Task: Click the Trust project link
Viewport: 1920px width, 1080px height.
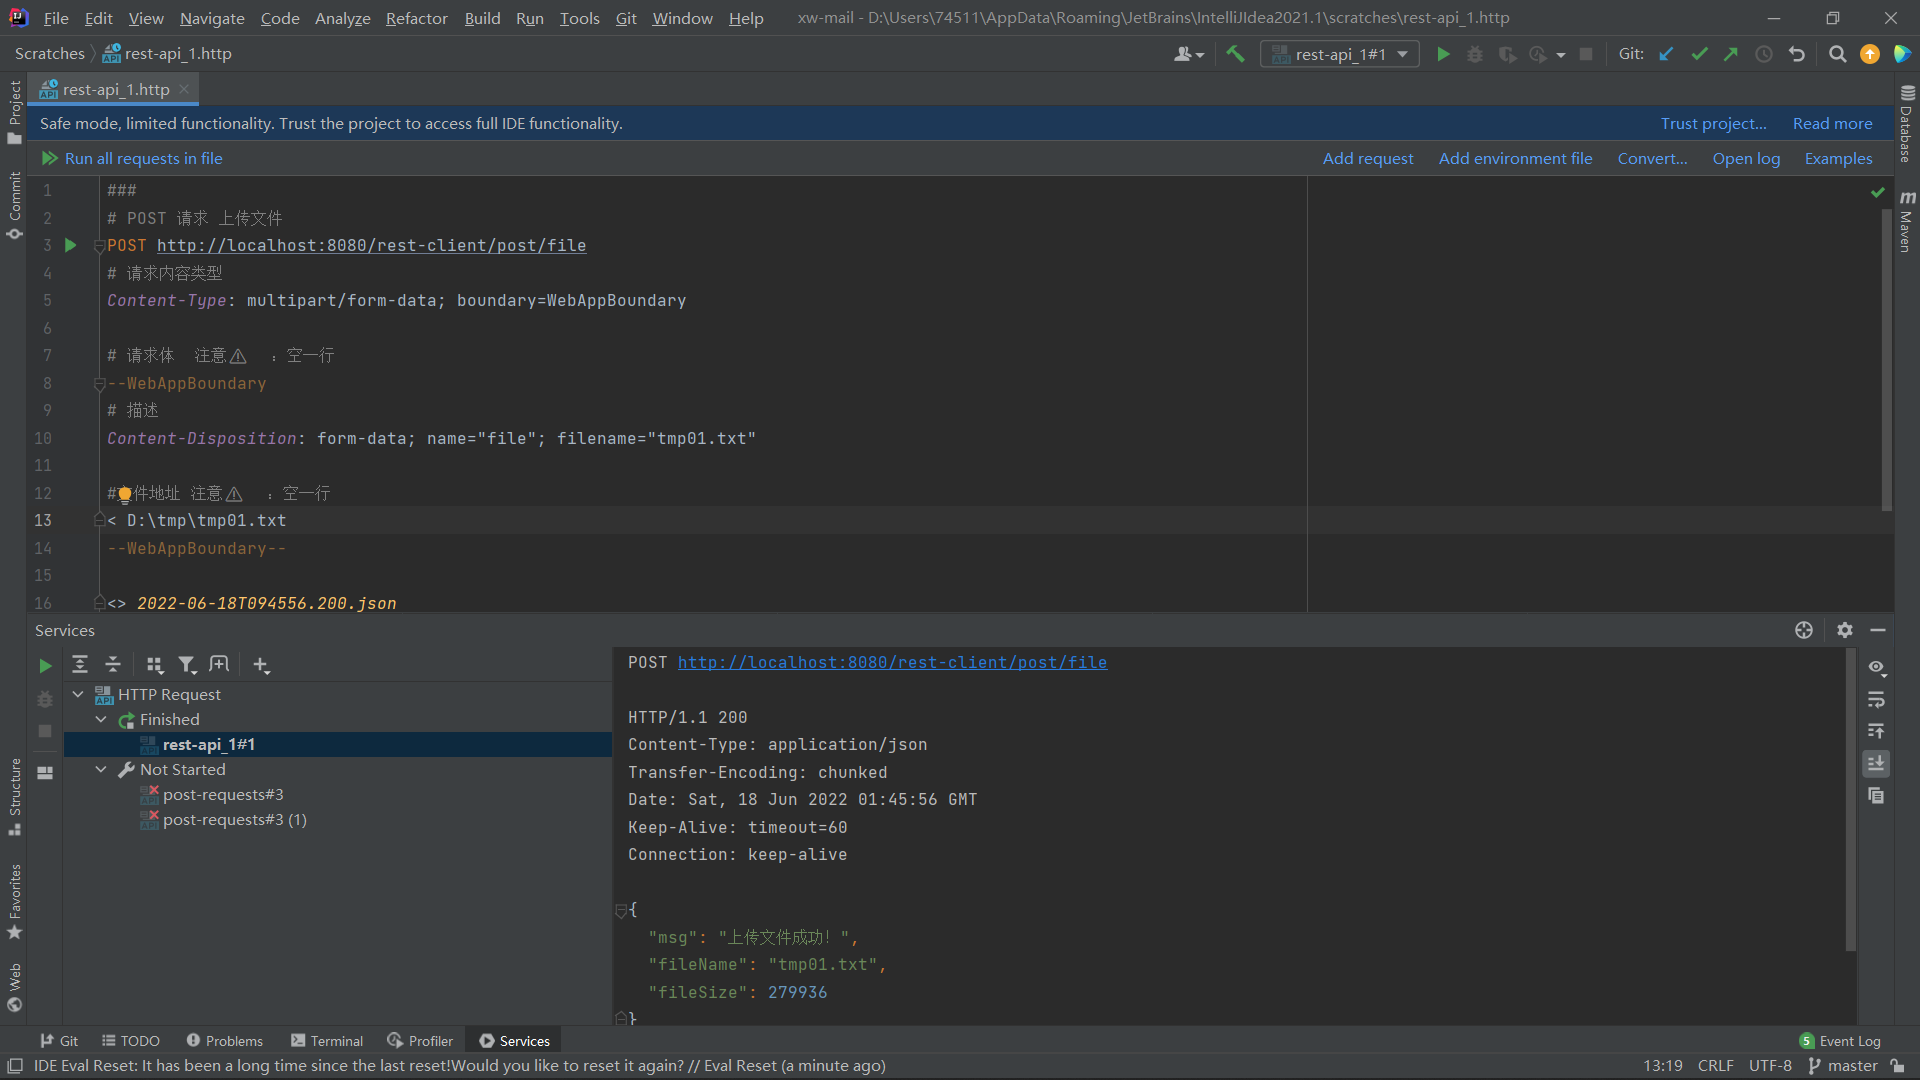Action: (1712, 123)
